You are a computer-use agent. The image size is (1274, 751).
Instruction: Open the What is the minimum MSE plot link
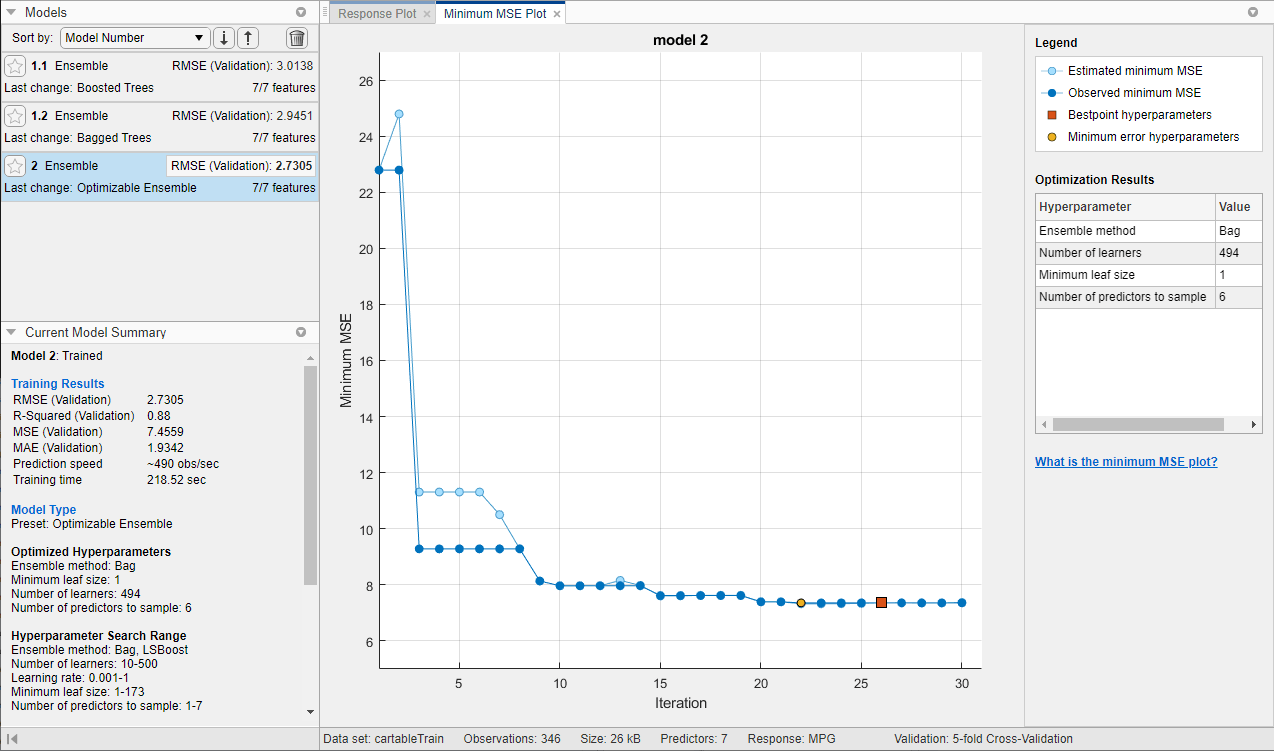(1126, 461)
